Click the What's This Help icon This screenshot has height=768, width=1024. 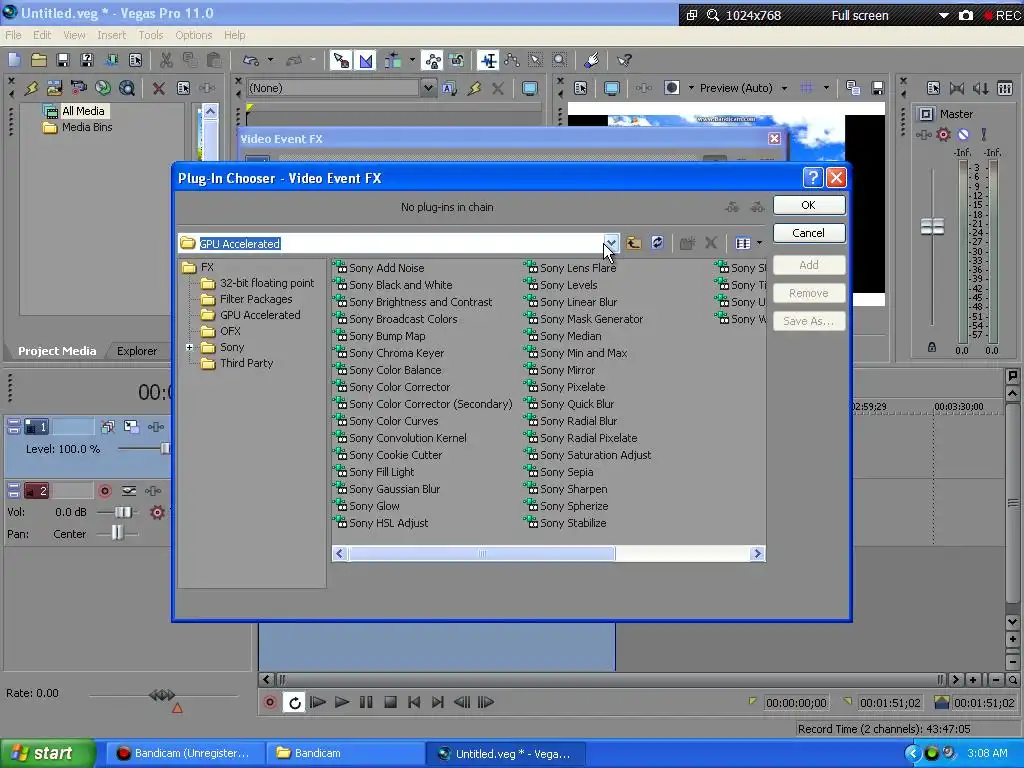[x=624, y=60]
